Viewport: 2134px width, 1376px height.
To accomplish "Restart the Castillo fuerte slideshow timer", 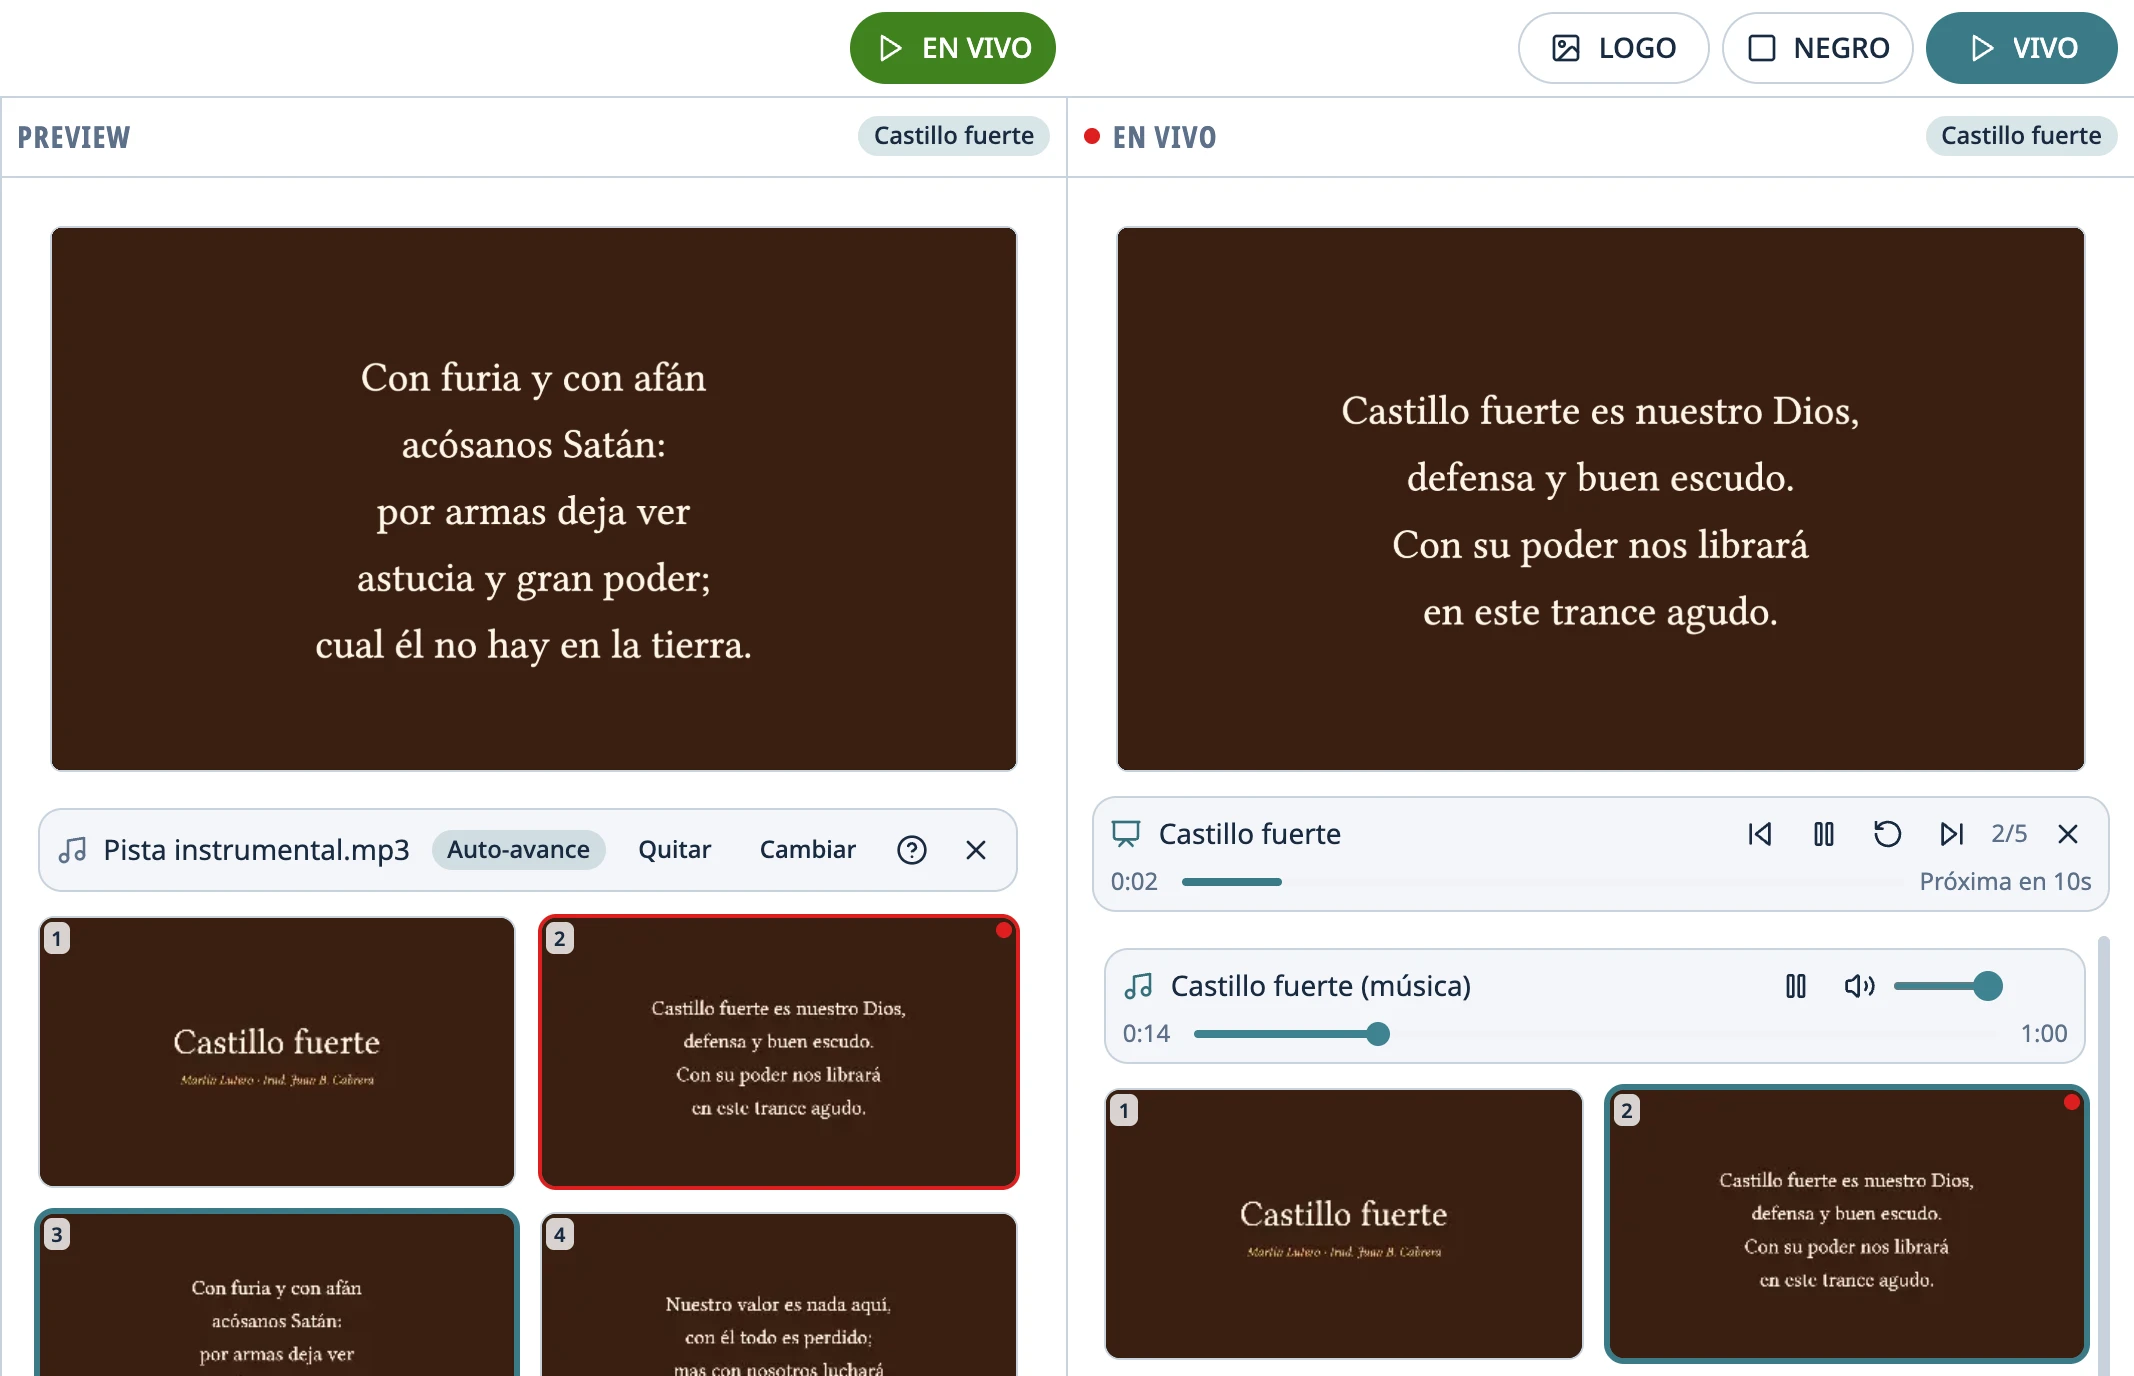I will point(1888,834).
